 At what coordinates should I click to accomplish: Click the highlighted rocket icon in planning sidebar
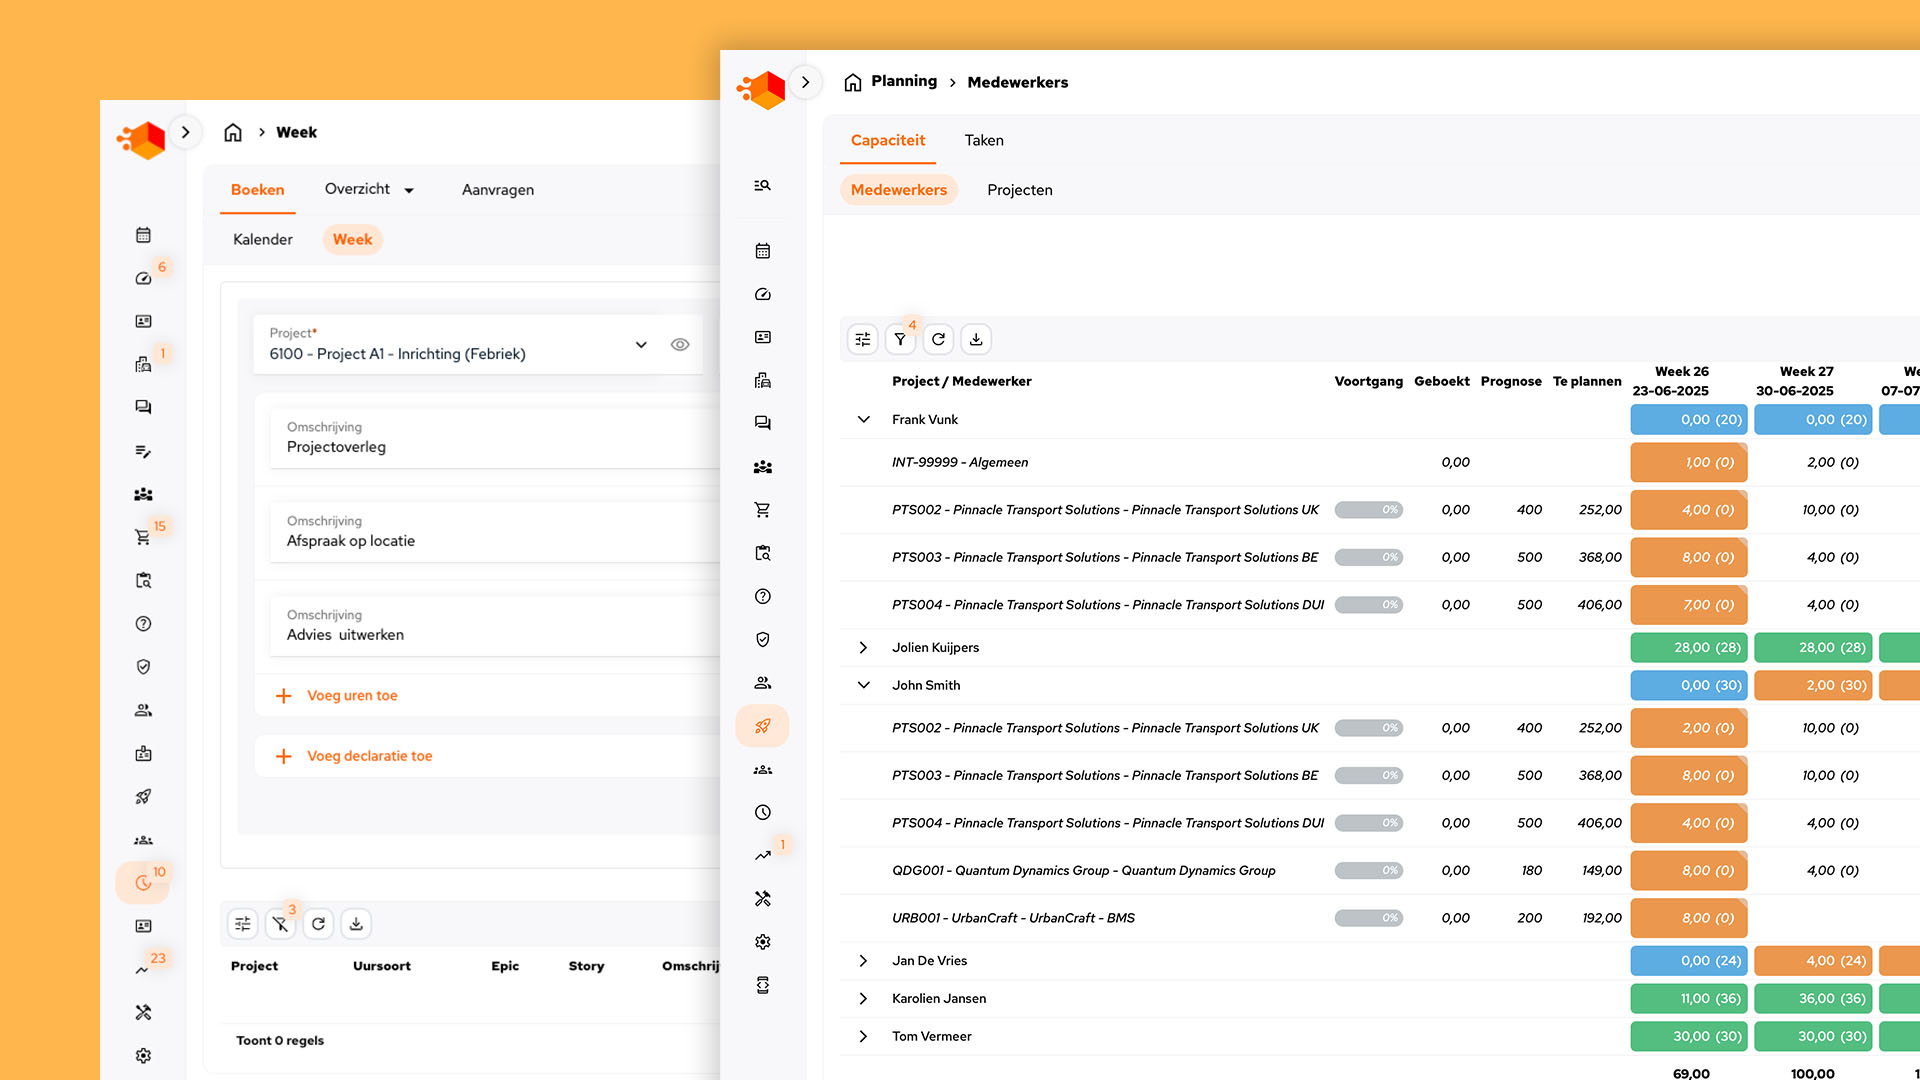[762, 726]
